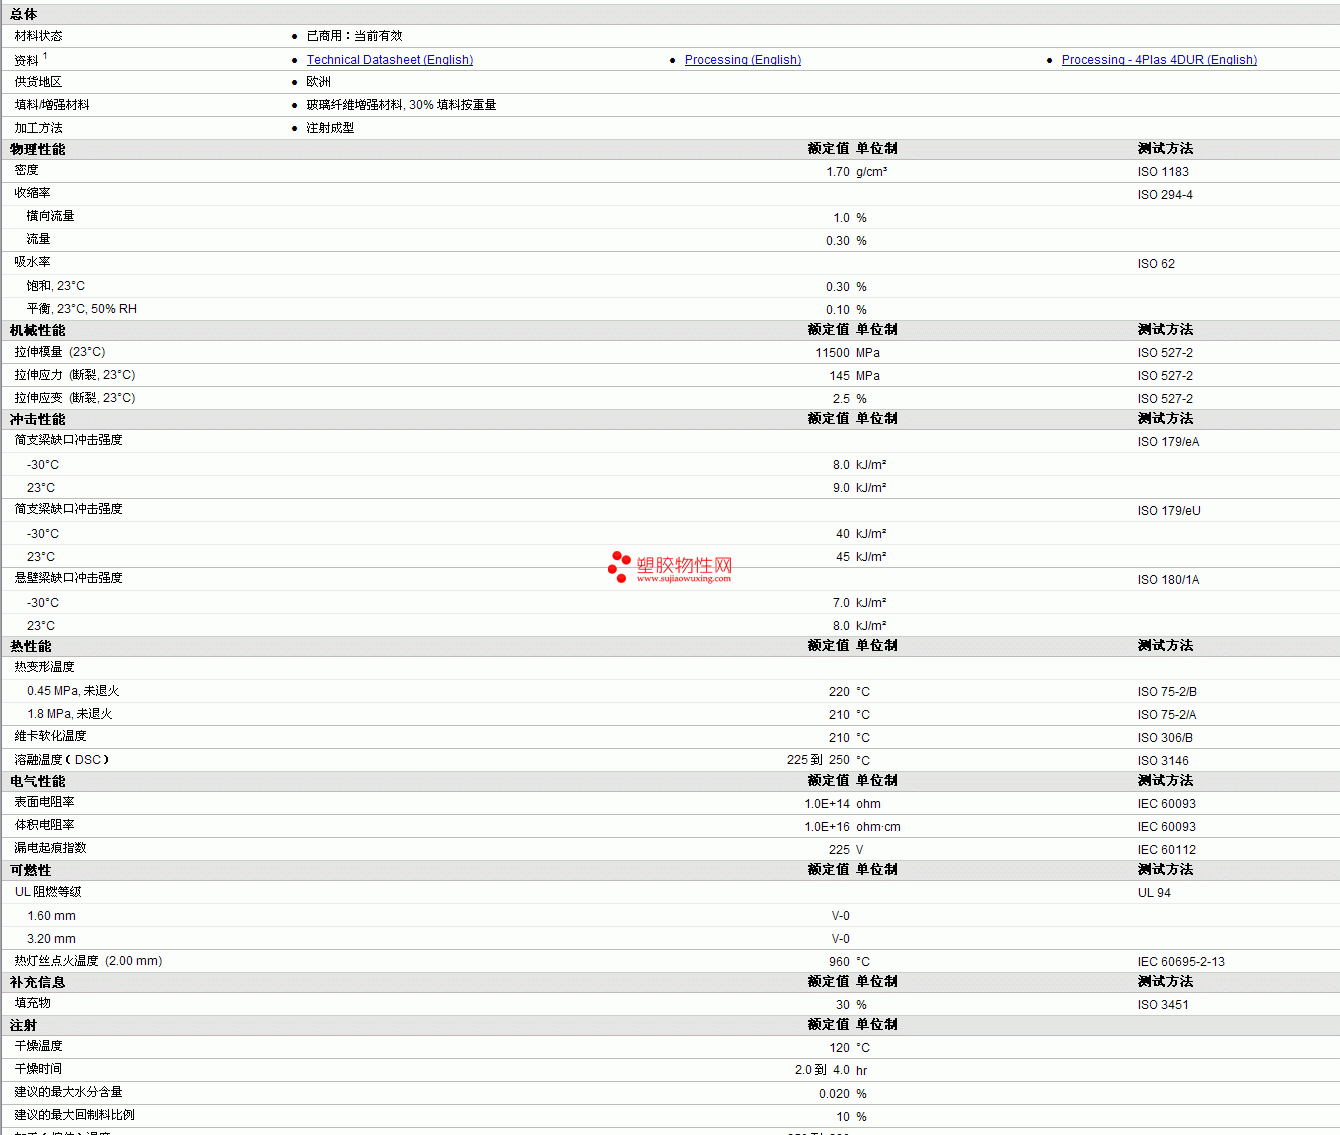Click the '欧洲' region value
The image size is (1340, 1135).
pyautogui.click(x=318, y=82)
